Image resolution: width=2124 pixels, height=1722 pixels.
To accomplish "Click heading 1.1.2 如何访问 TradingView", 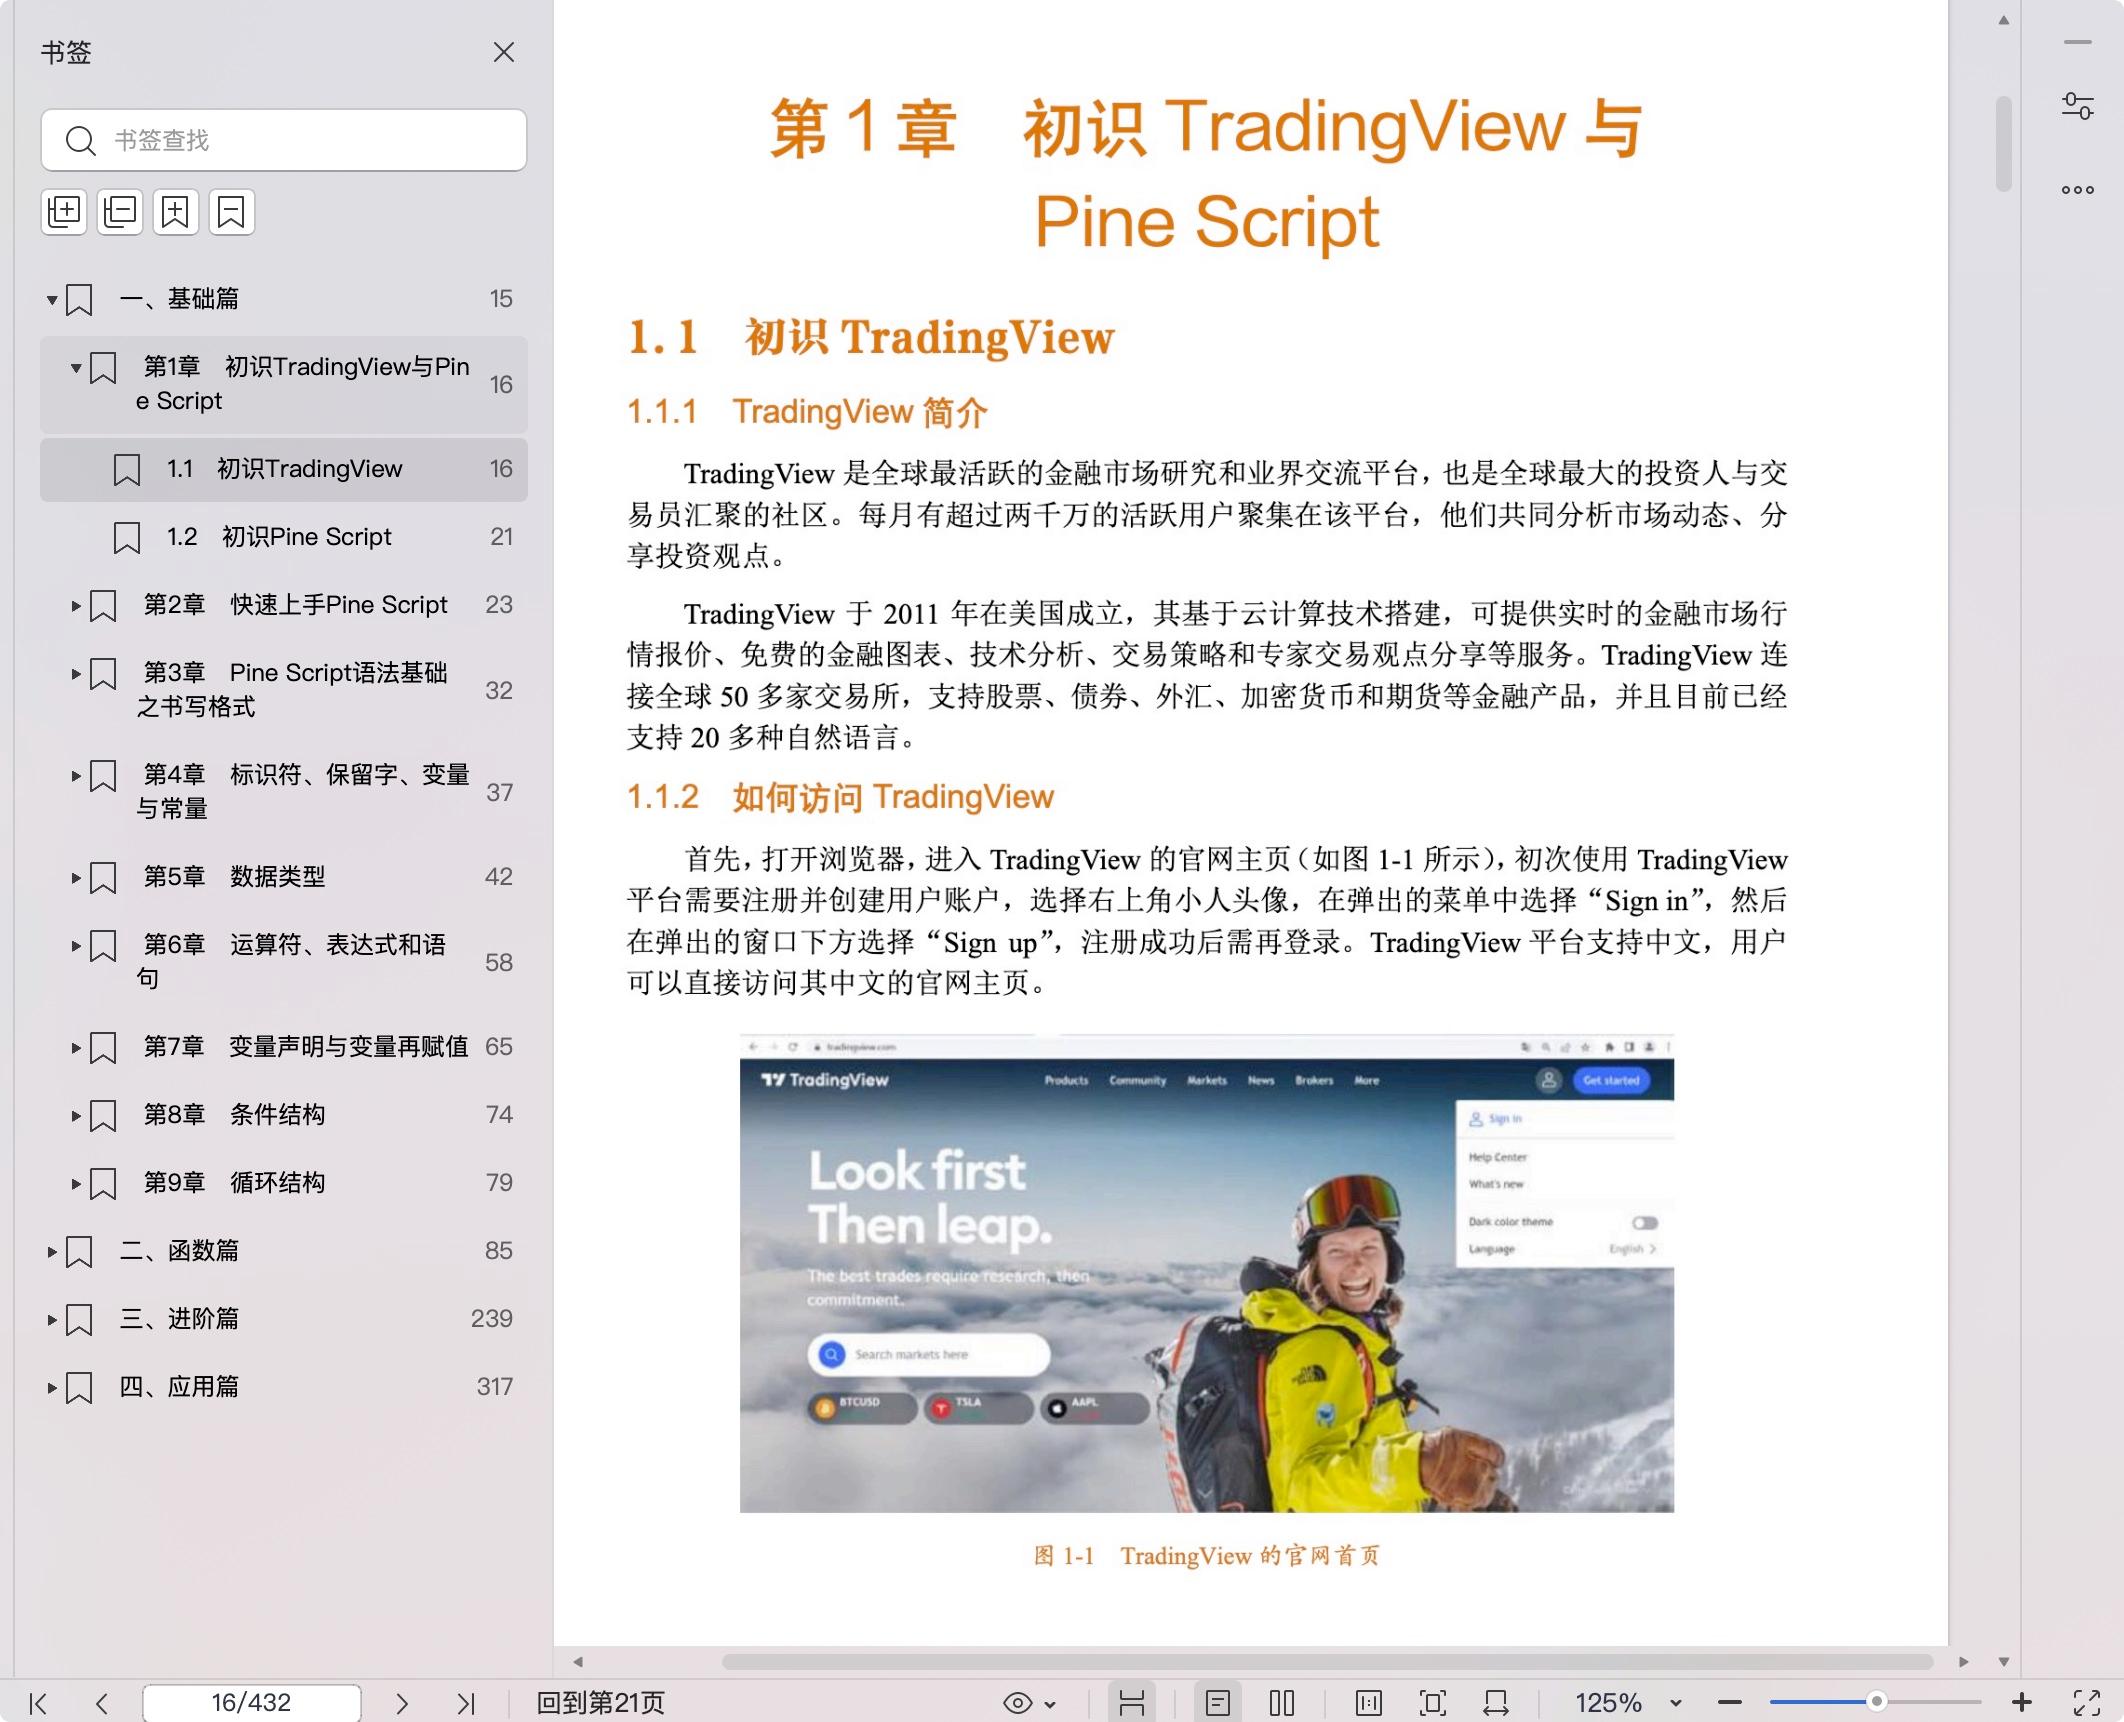I will tap(840, 797).
